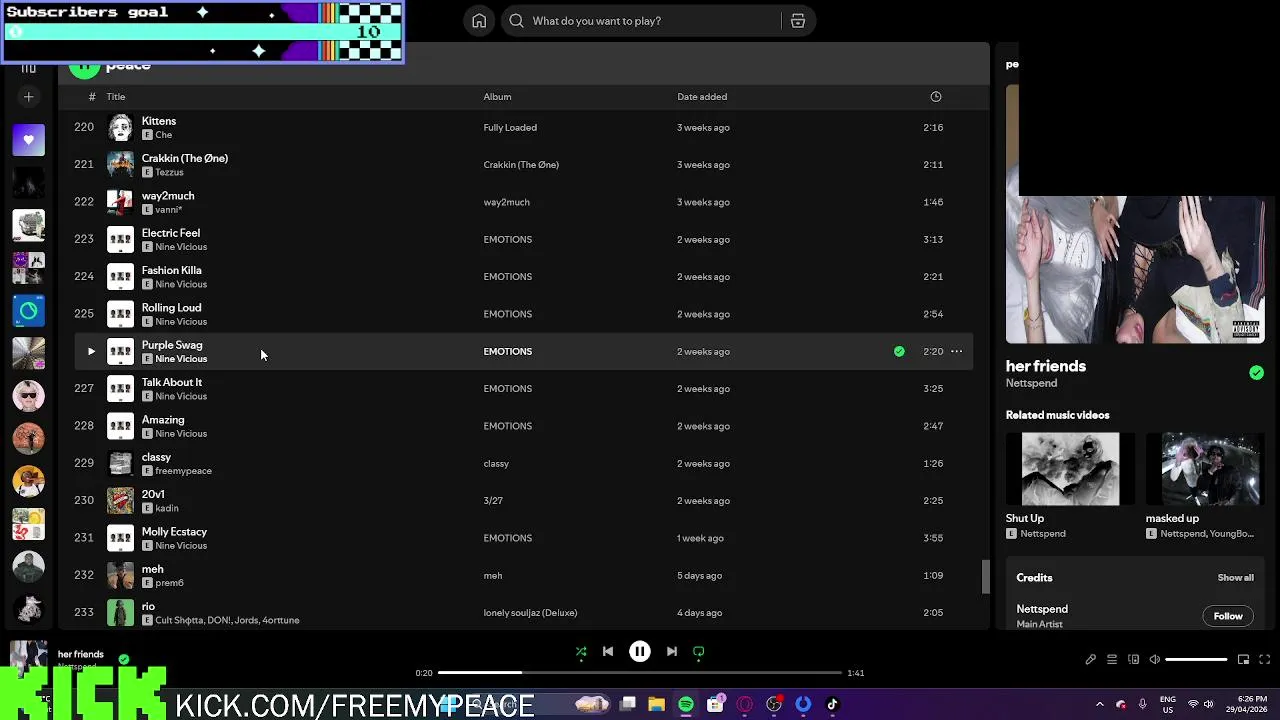Toggle repeat mode
The image size is (1280, 720).
coord(699,652)
